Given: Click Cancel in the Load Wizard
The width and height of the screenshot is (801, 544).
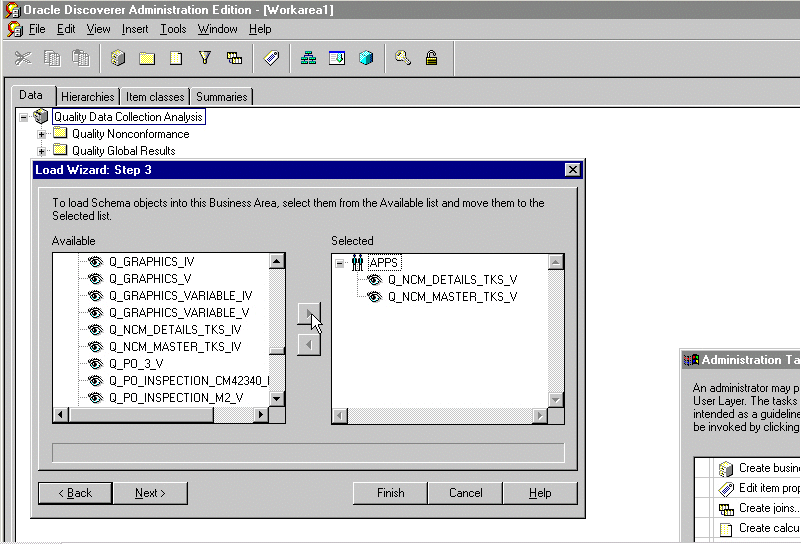Looking at the screenshot, I should click(x=465, y=493).
